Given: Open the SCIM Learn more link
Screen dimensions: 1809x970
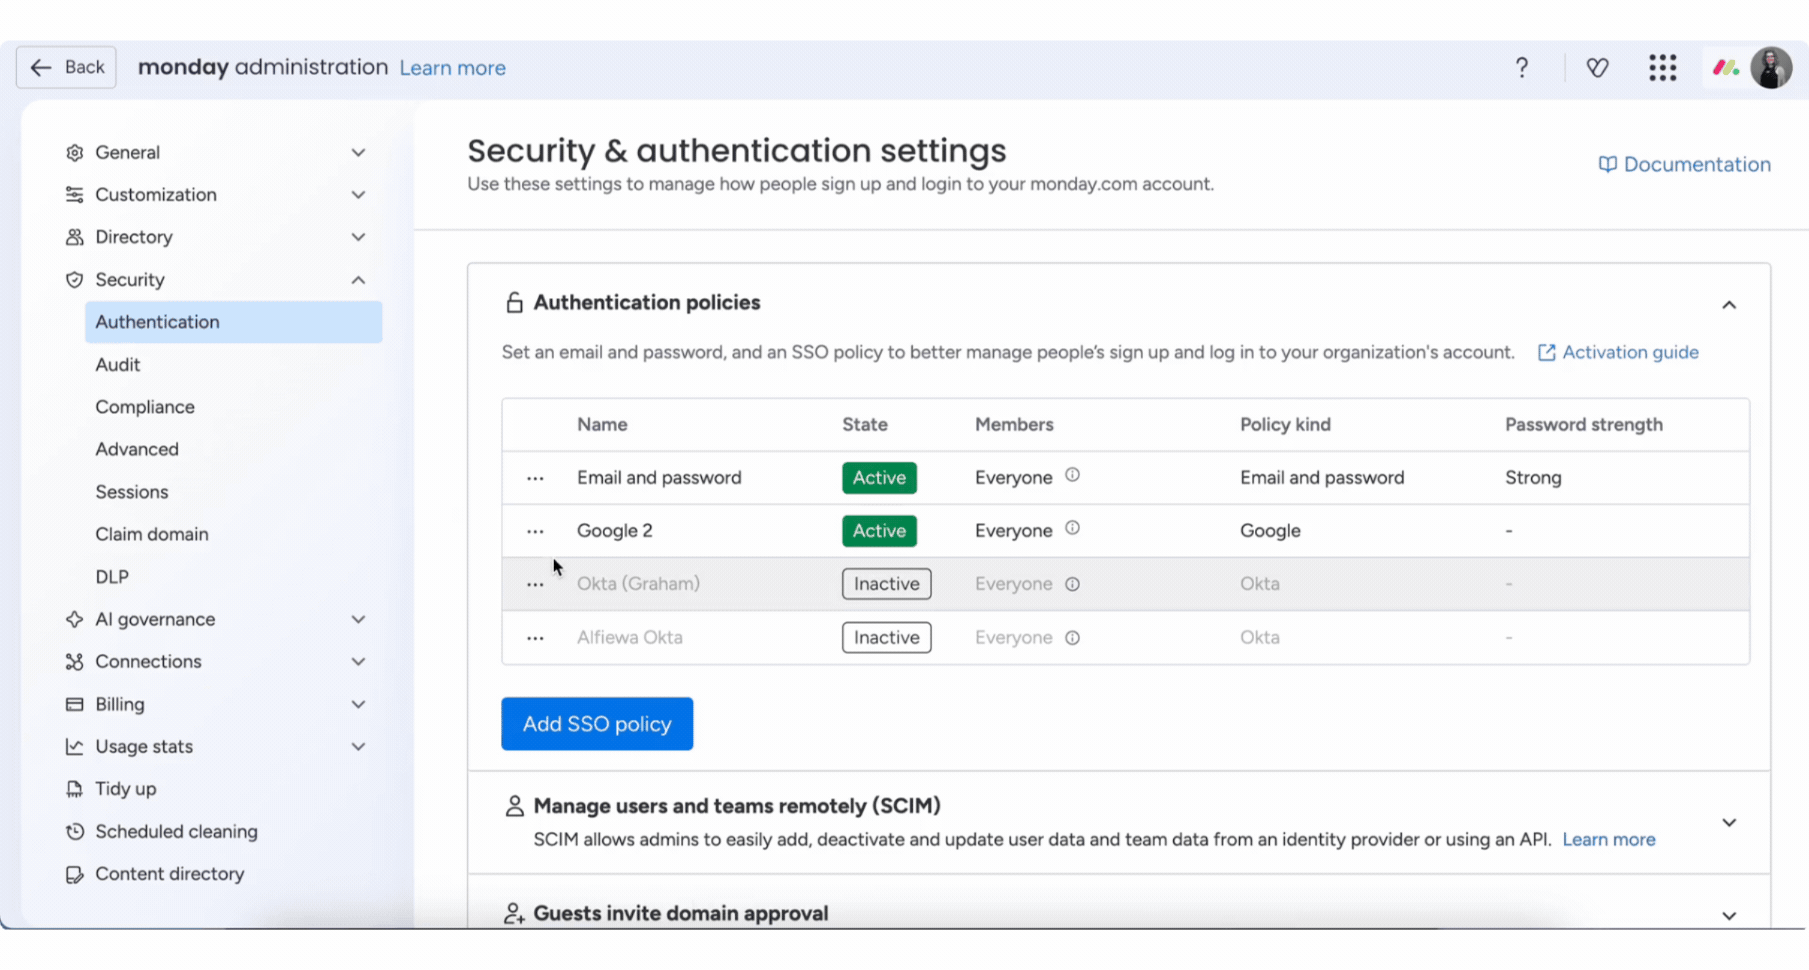Looking at the screenshot, I should coord(1608,839).
